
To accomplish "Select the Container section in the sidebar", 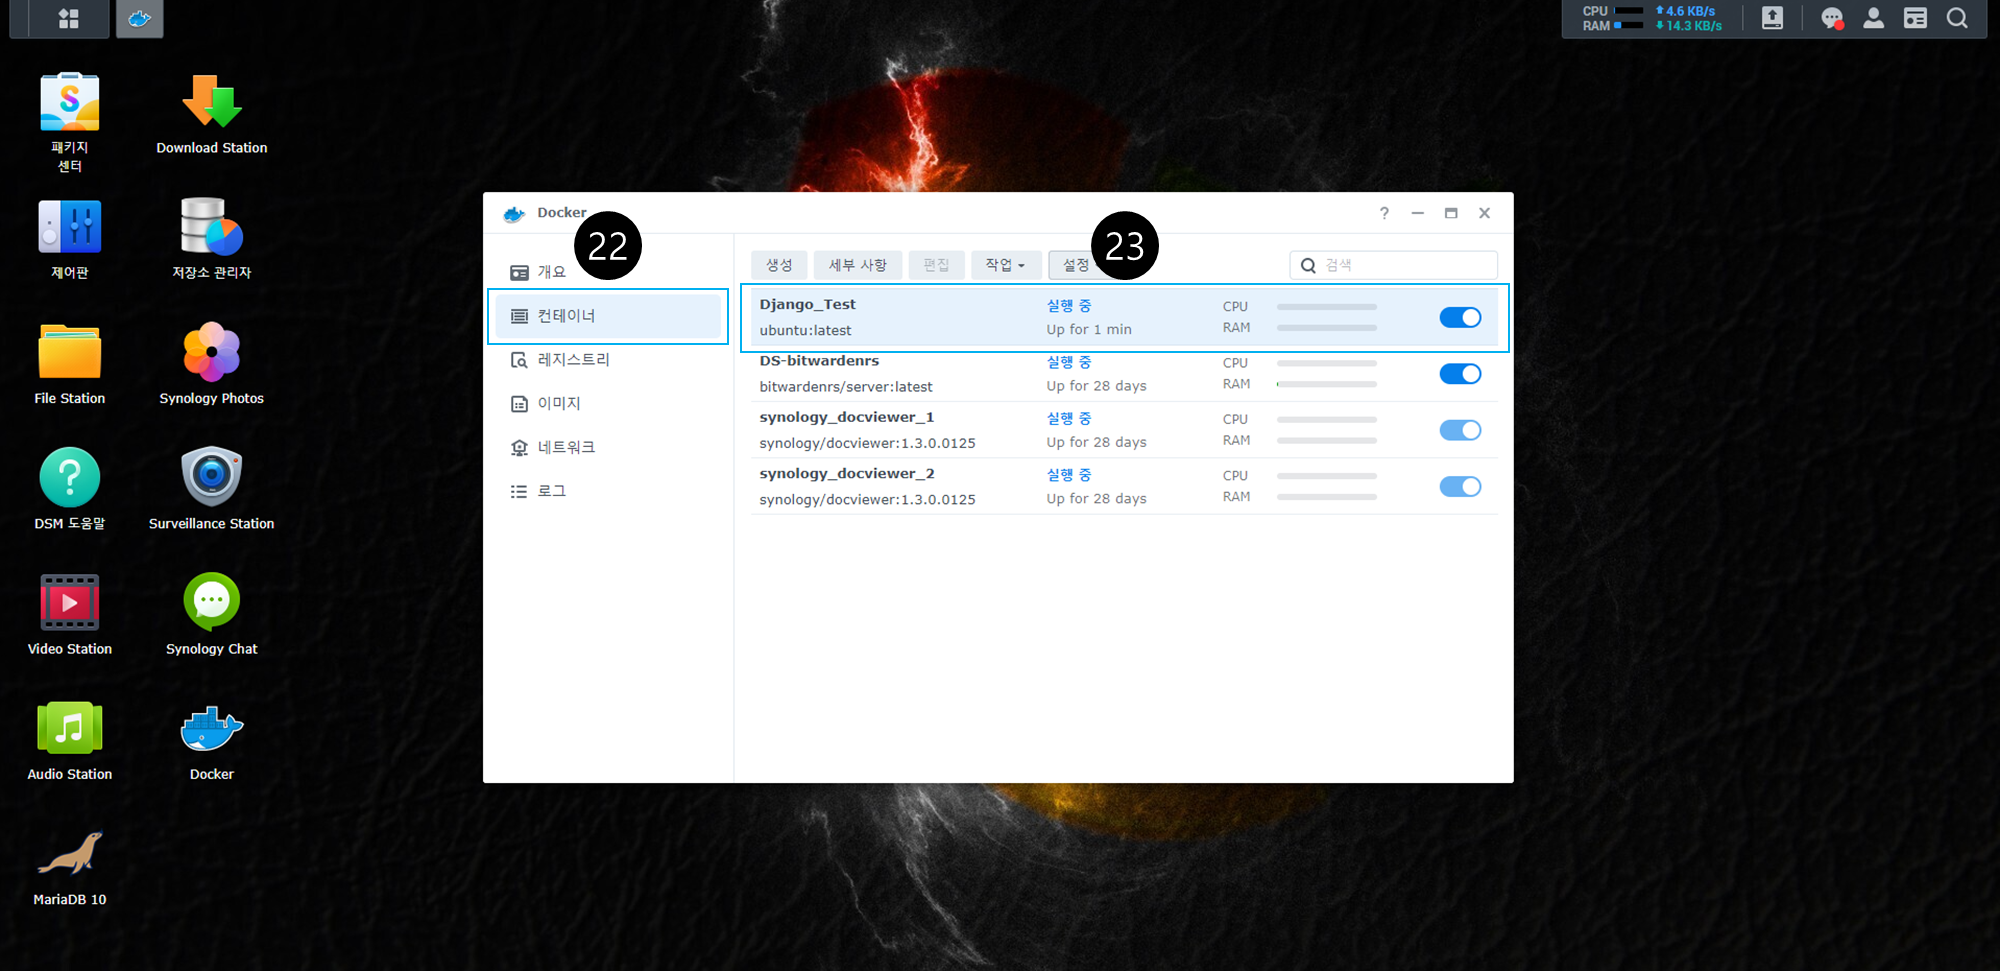I will (608, 316).
